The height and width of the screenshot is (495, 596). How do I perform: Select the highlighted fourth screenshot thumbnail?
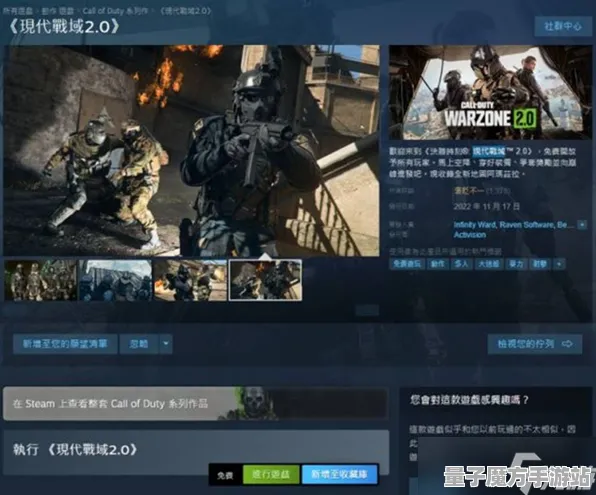265,281
